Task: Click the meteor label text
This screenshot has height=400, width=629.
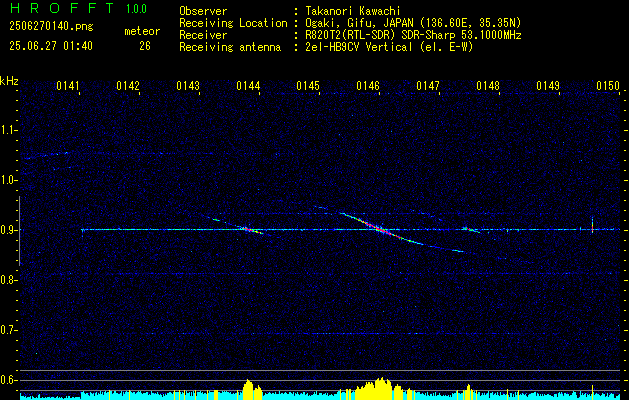Action: tap(142, 31)
